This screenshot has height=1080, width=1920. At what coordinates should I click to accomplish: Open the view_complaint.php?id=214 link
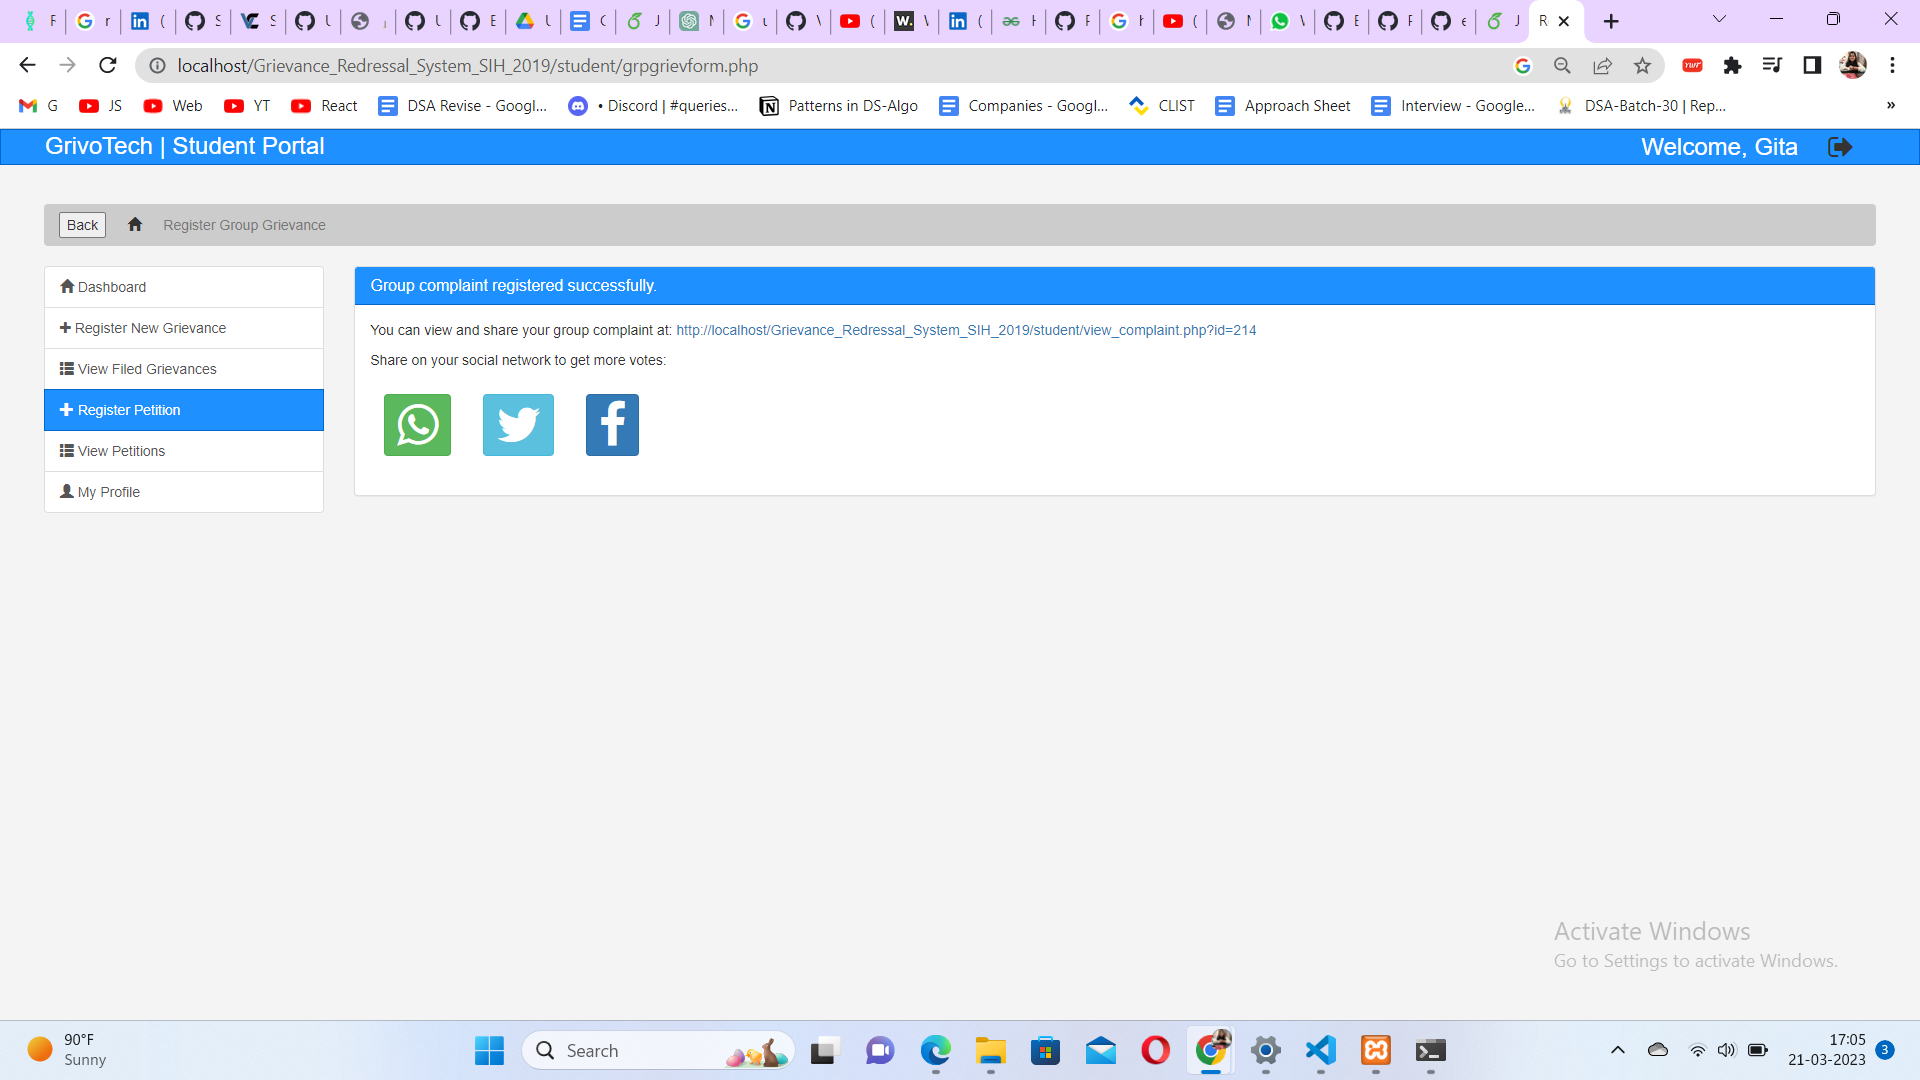(x=965, y=330)
